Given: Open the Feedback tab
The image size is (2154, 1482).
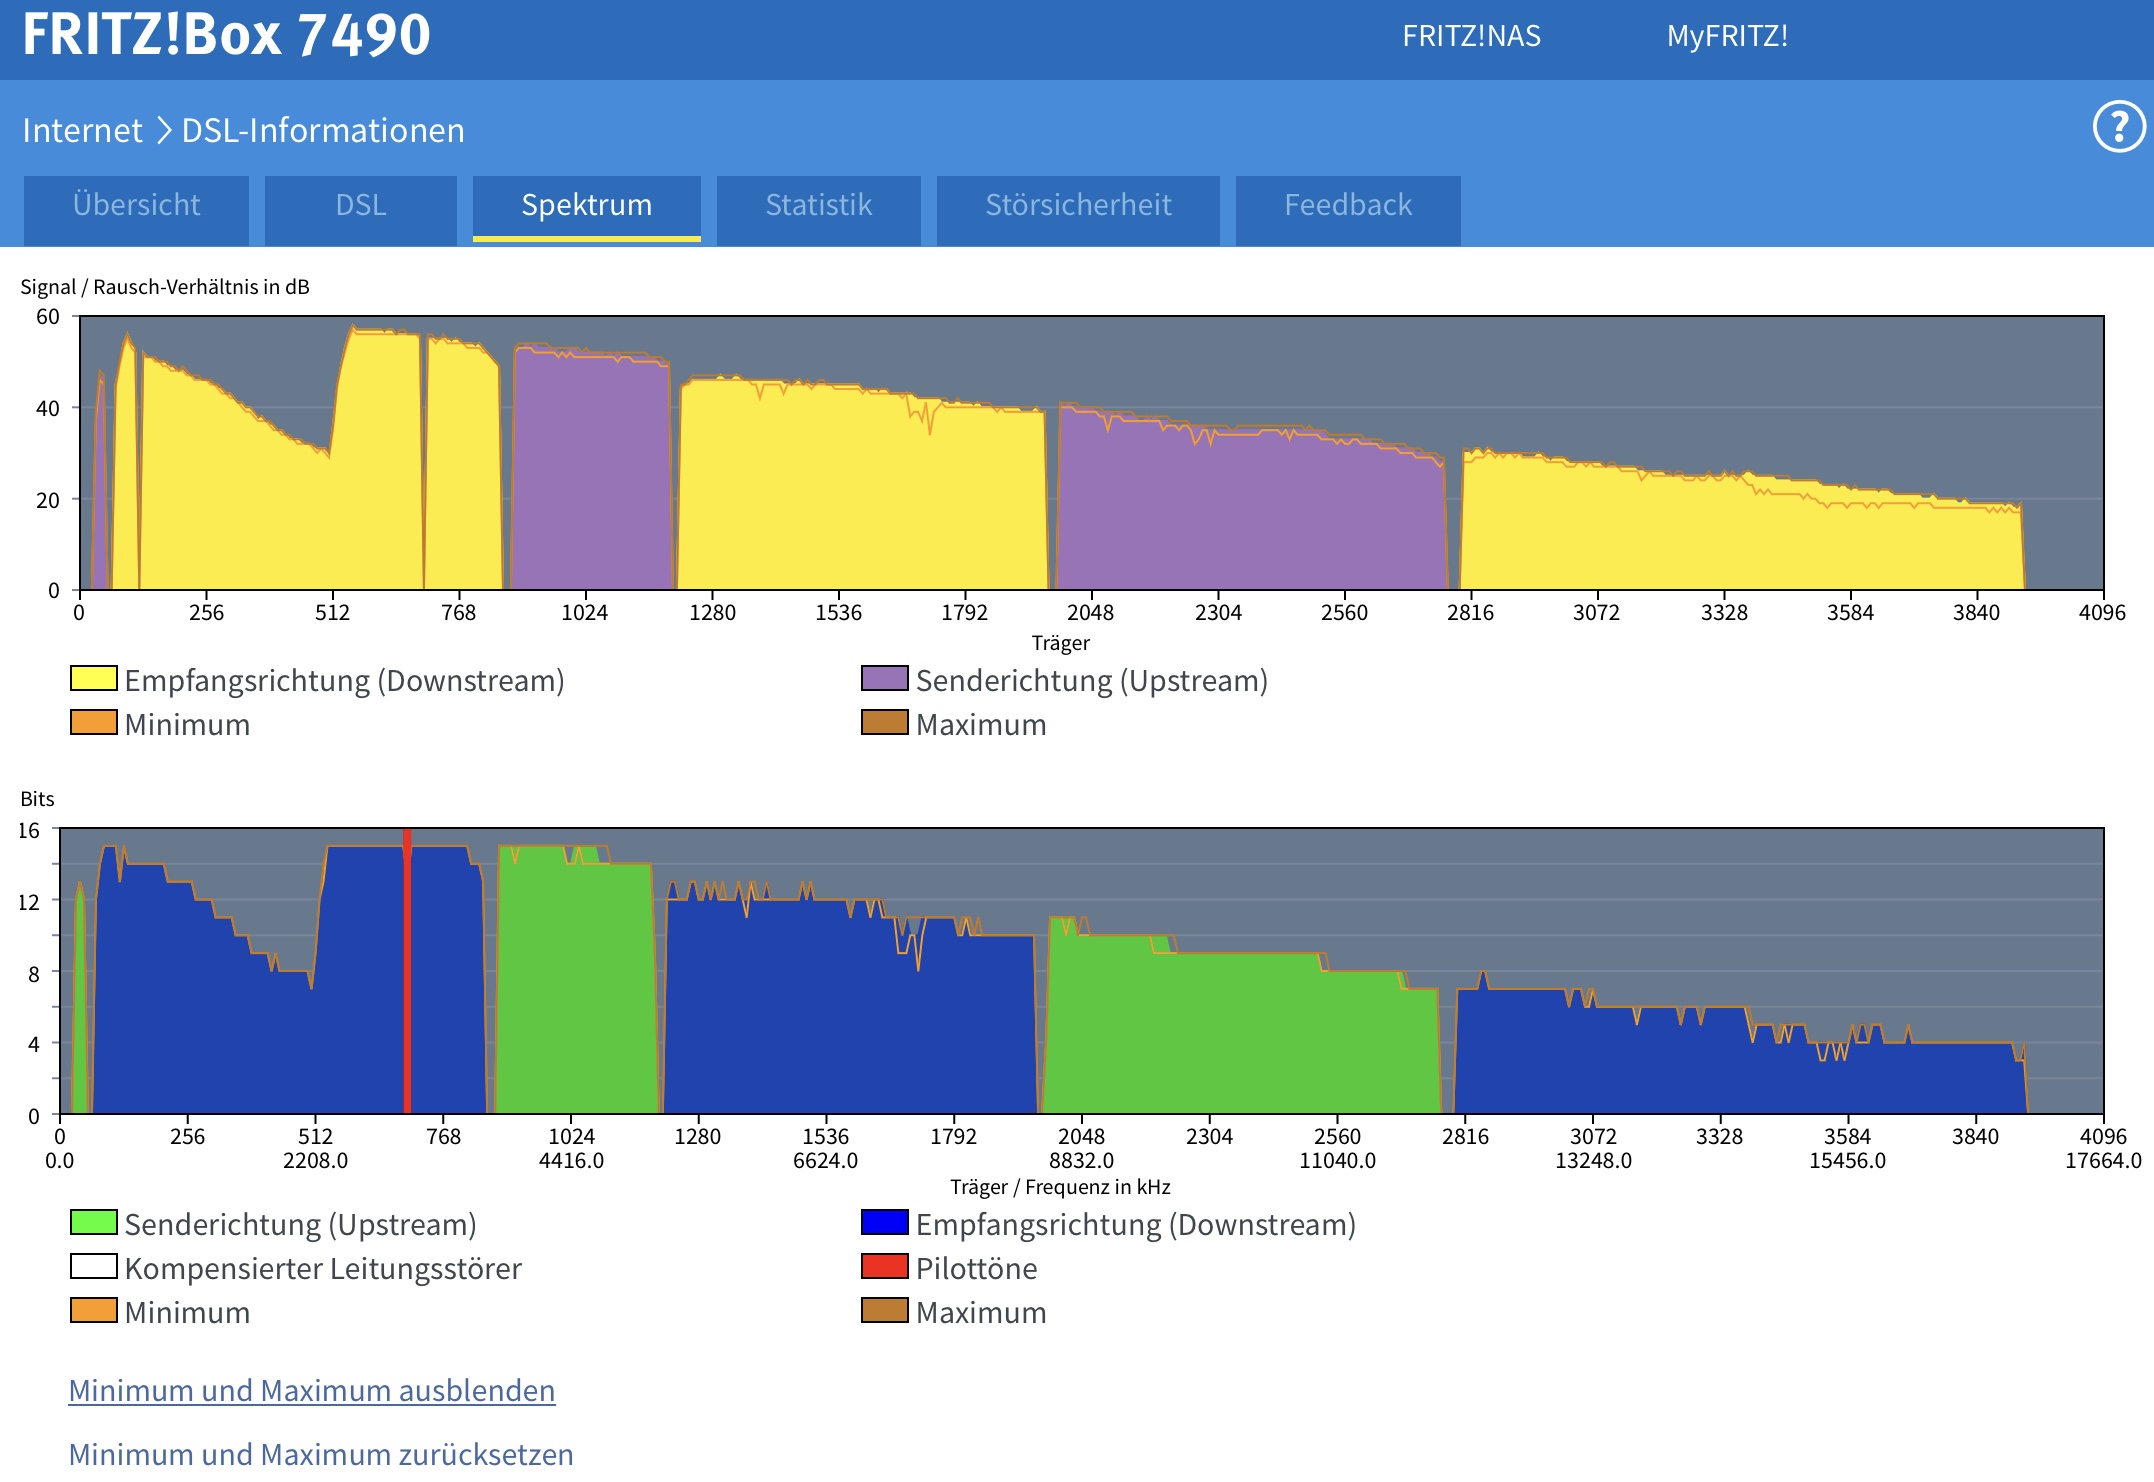Looking at the screenshot, I should [1347, 206].
